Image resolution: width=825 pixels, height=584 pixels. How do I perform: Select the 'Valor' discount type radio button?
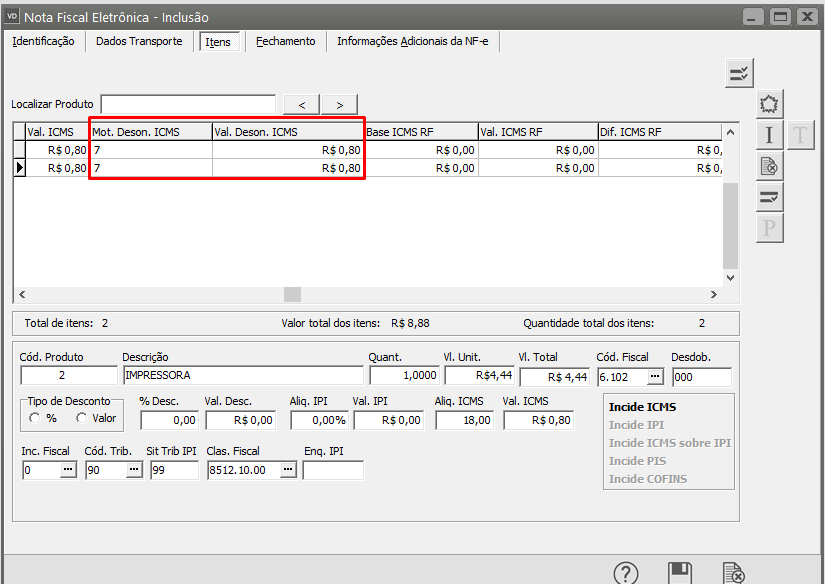coord(81,418)
